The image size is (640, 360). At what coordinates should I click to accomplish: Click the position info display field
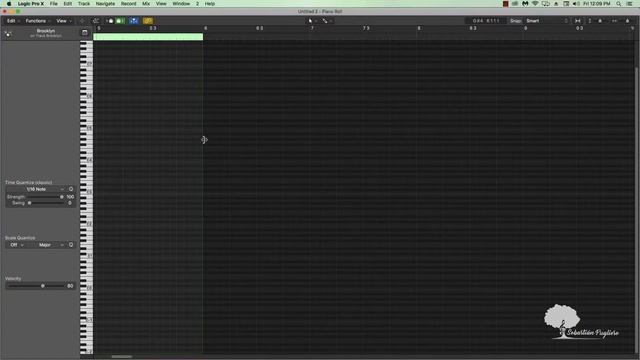coord(486,21)
